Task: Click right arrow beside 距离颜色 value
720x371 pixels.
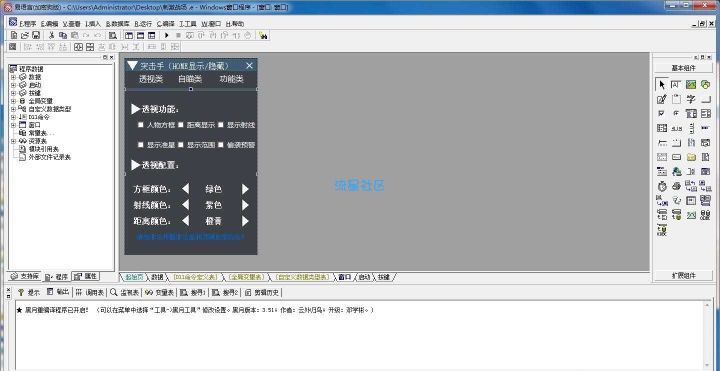Action: (x=245, y=221)
